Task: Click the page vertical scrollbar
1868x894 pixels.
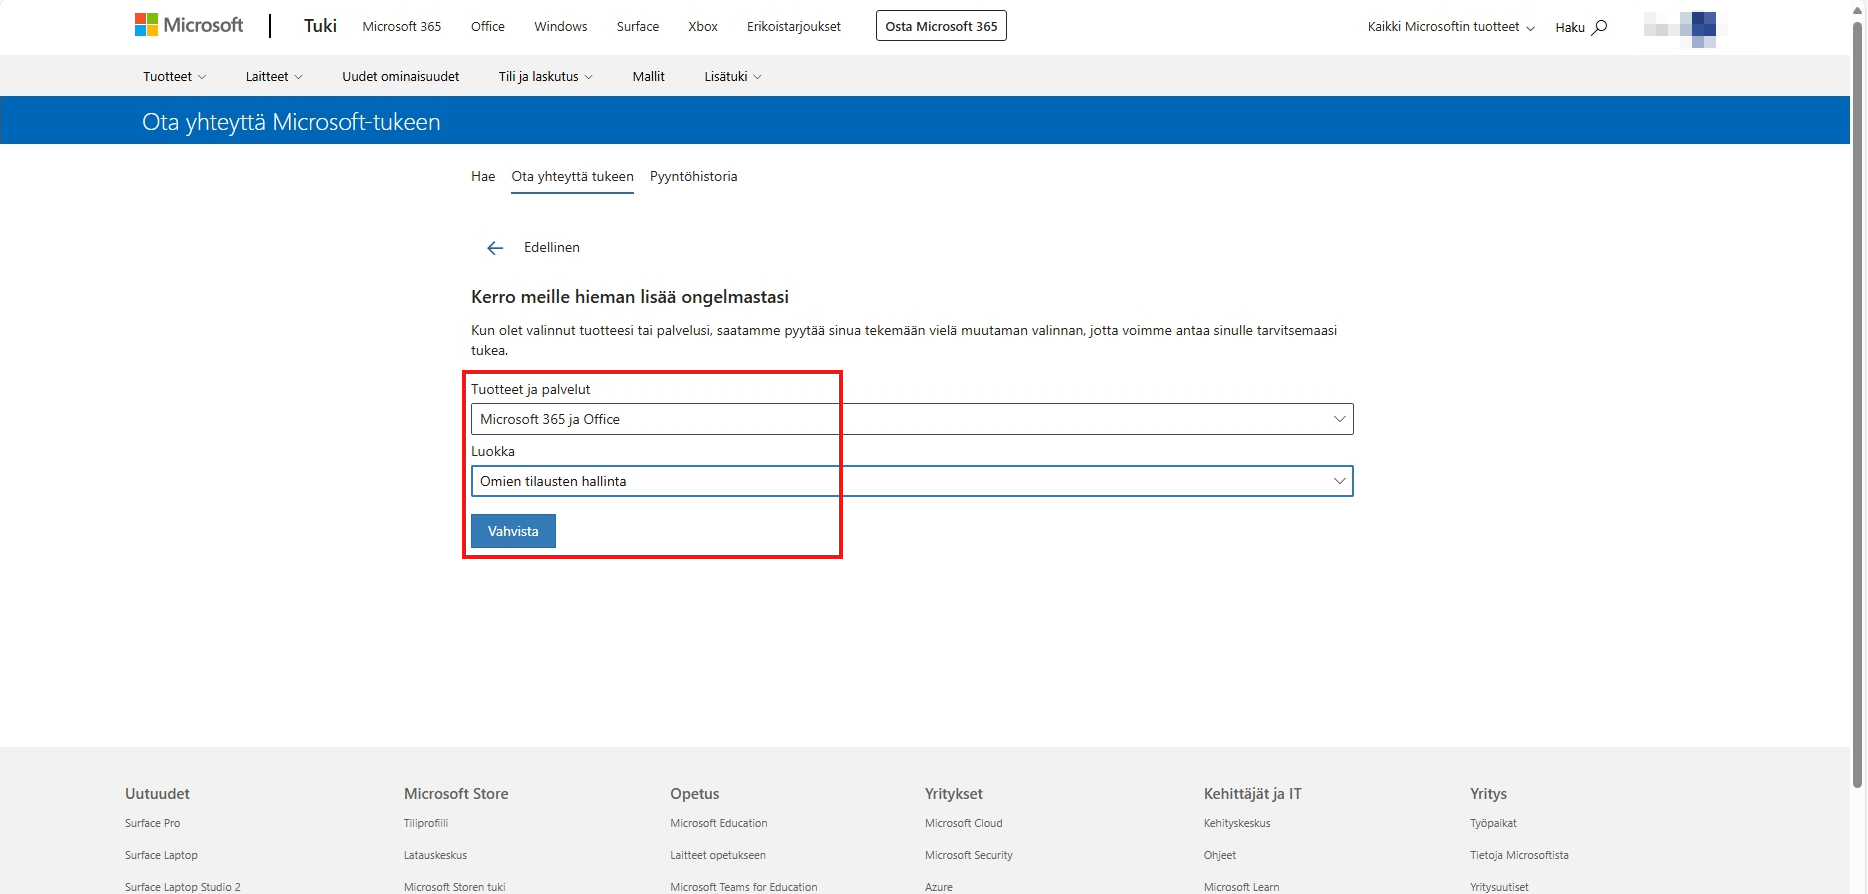Action: [1858, 405]
